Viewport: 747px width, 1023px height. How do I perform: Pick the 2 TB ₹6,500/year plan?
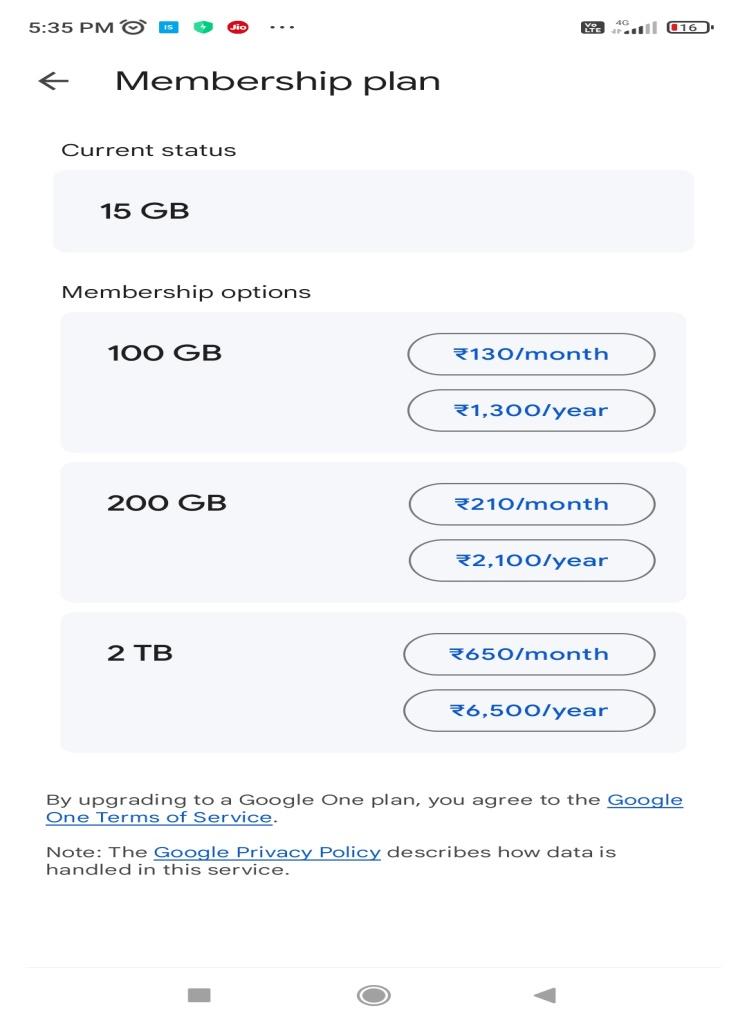(529, 710)
